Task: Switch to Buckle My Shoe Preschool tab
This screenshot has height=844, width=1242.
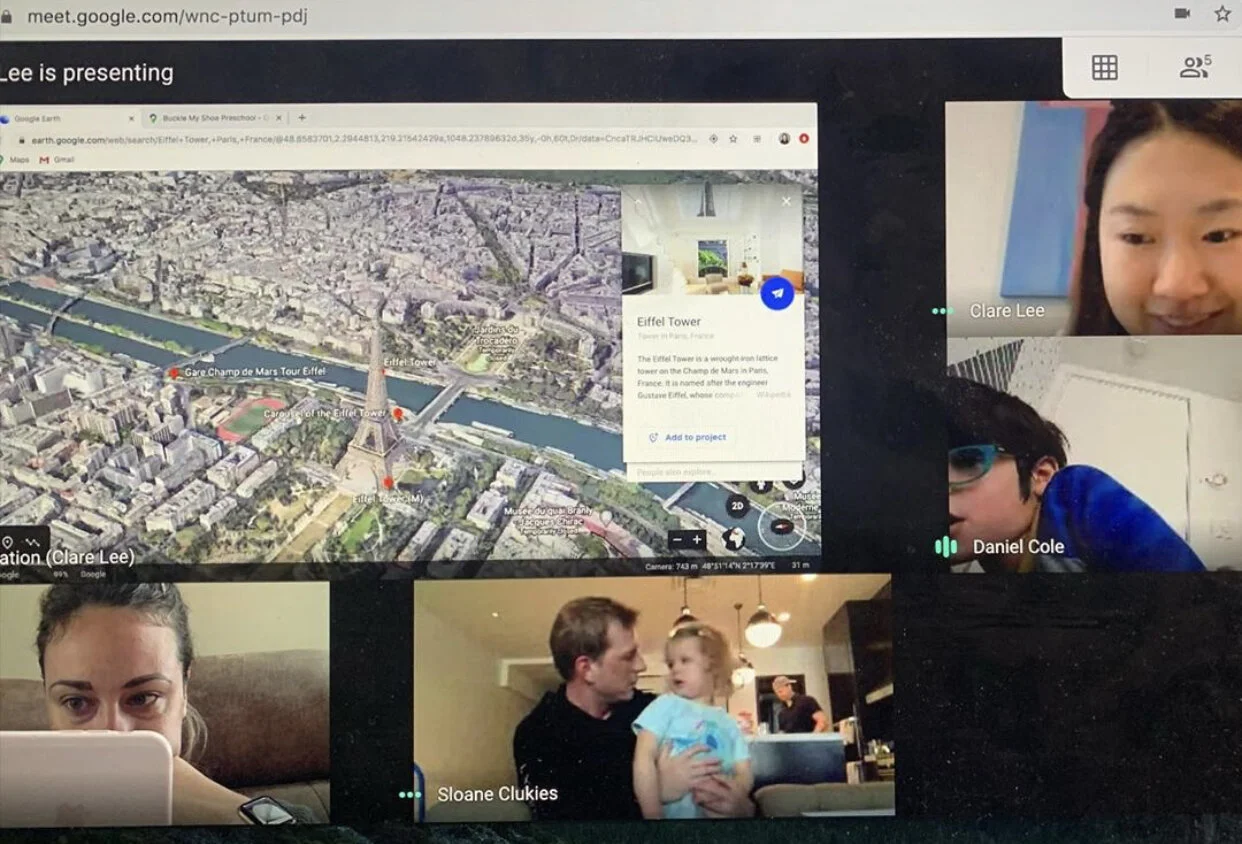Action: point(214,118)
